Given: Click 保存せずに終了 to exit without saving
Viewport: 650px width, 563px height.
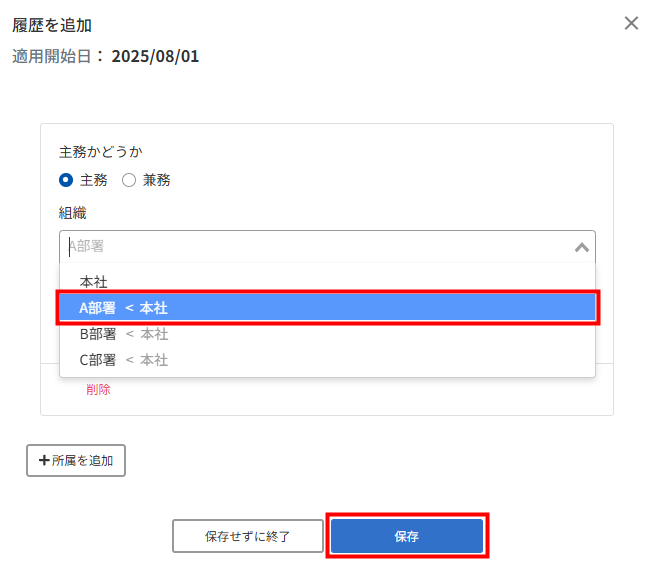Looking at the screenshot, I should (247, 536).
